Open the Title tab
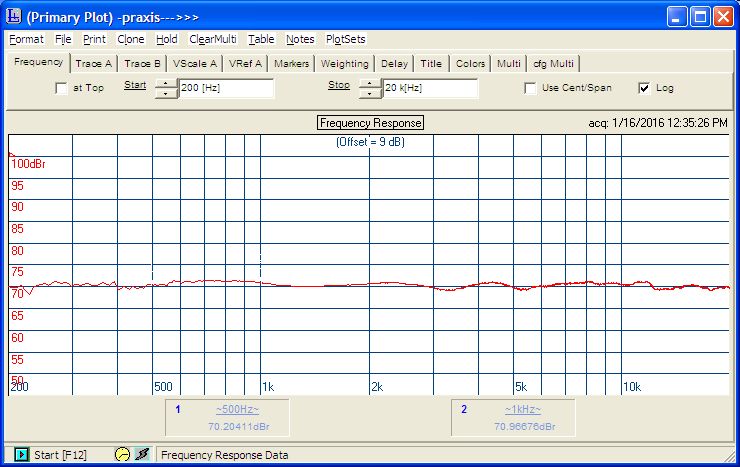740x467 pixels. tap(431, 64)
